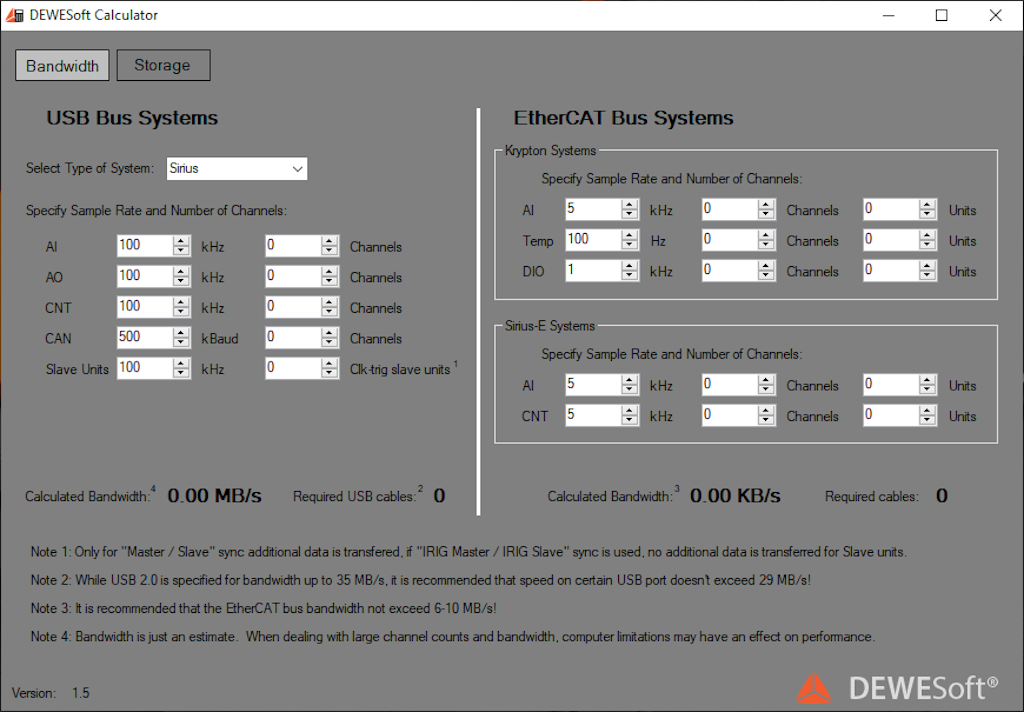Click the 'Sirius-E Systems' group label
The width and height of the screenshot is (1024, 712).
pyautogui.click(x=550, y=326)
